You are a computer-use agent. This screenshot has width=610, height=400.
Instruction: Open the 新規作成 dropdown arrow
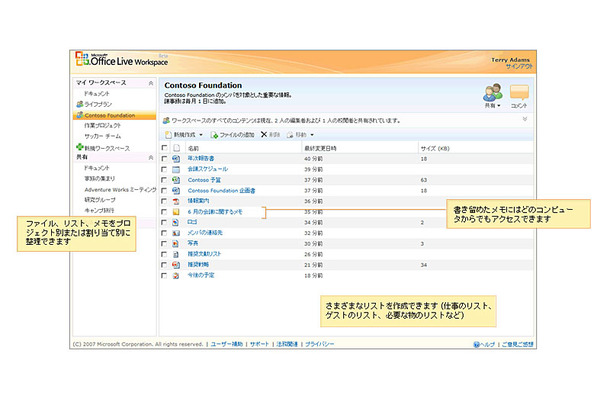tap(201, 135)
